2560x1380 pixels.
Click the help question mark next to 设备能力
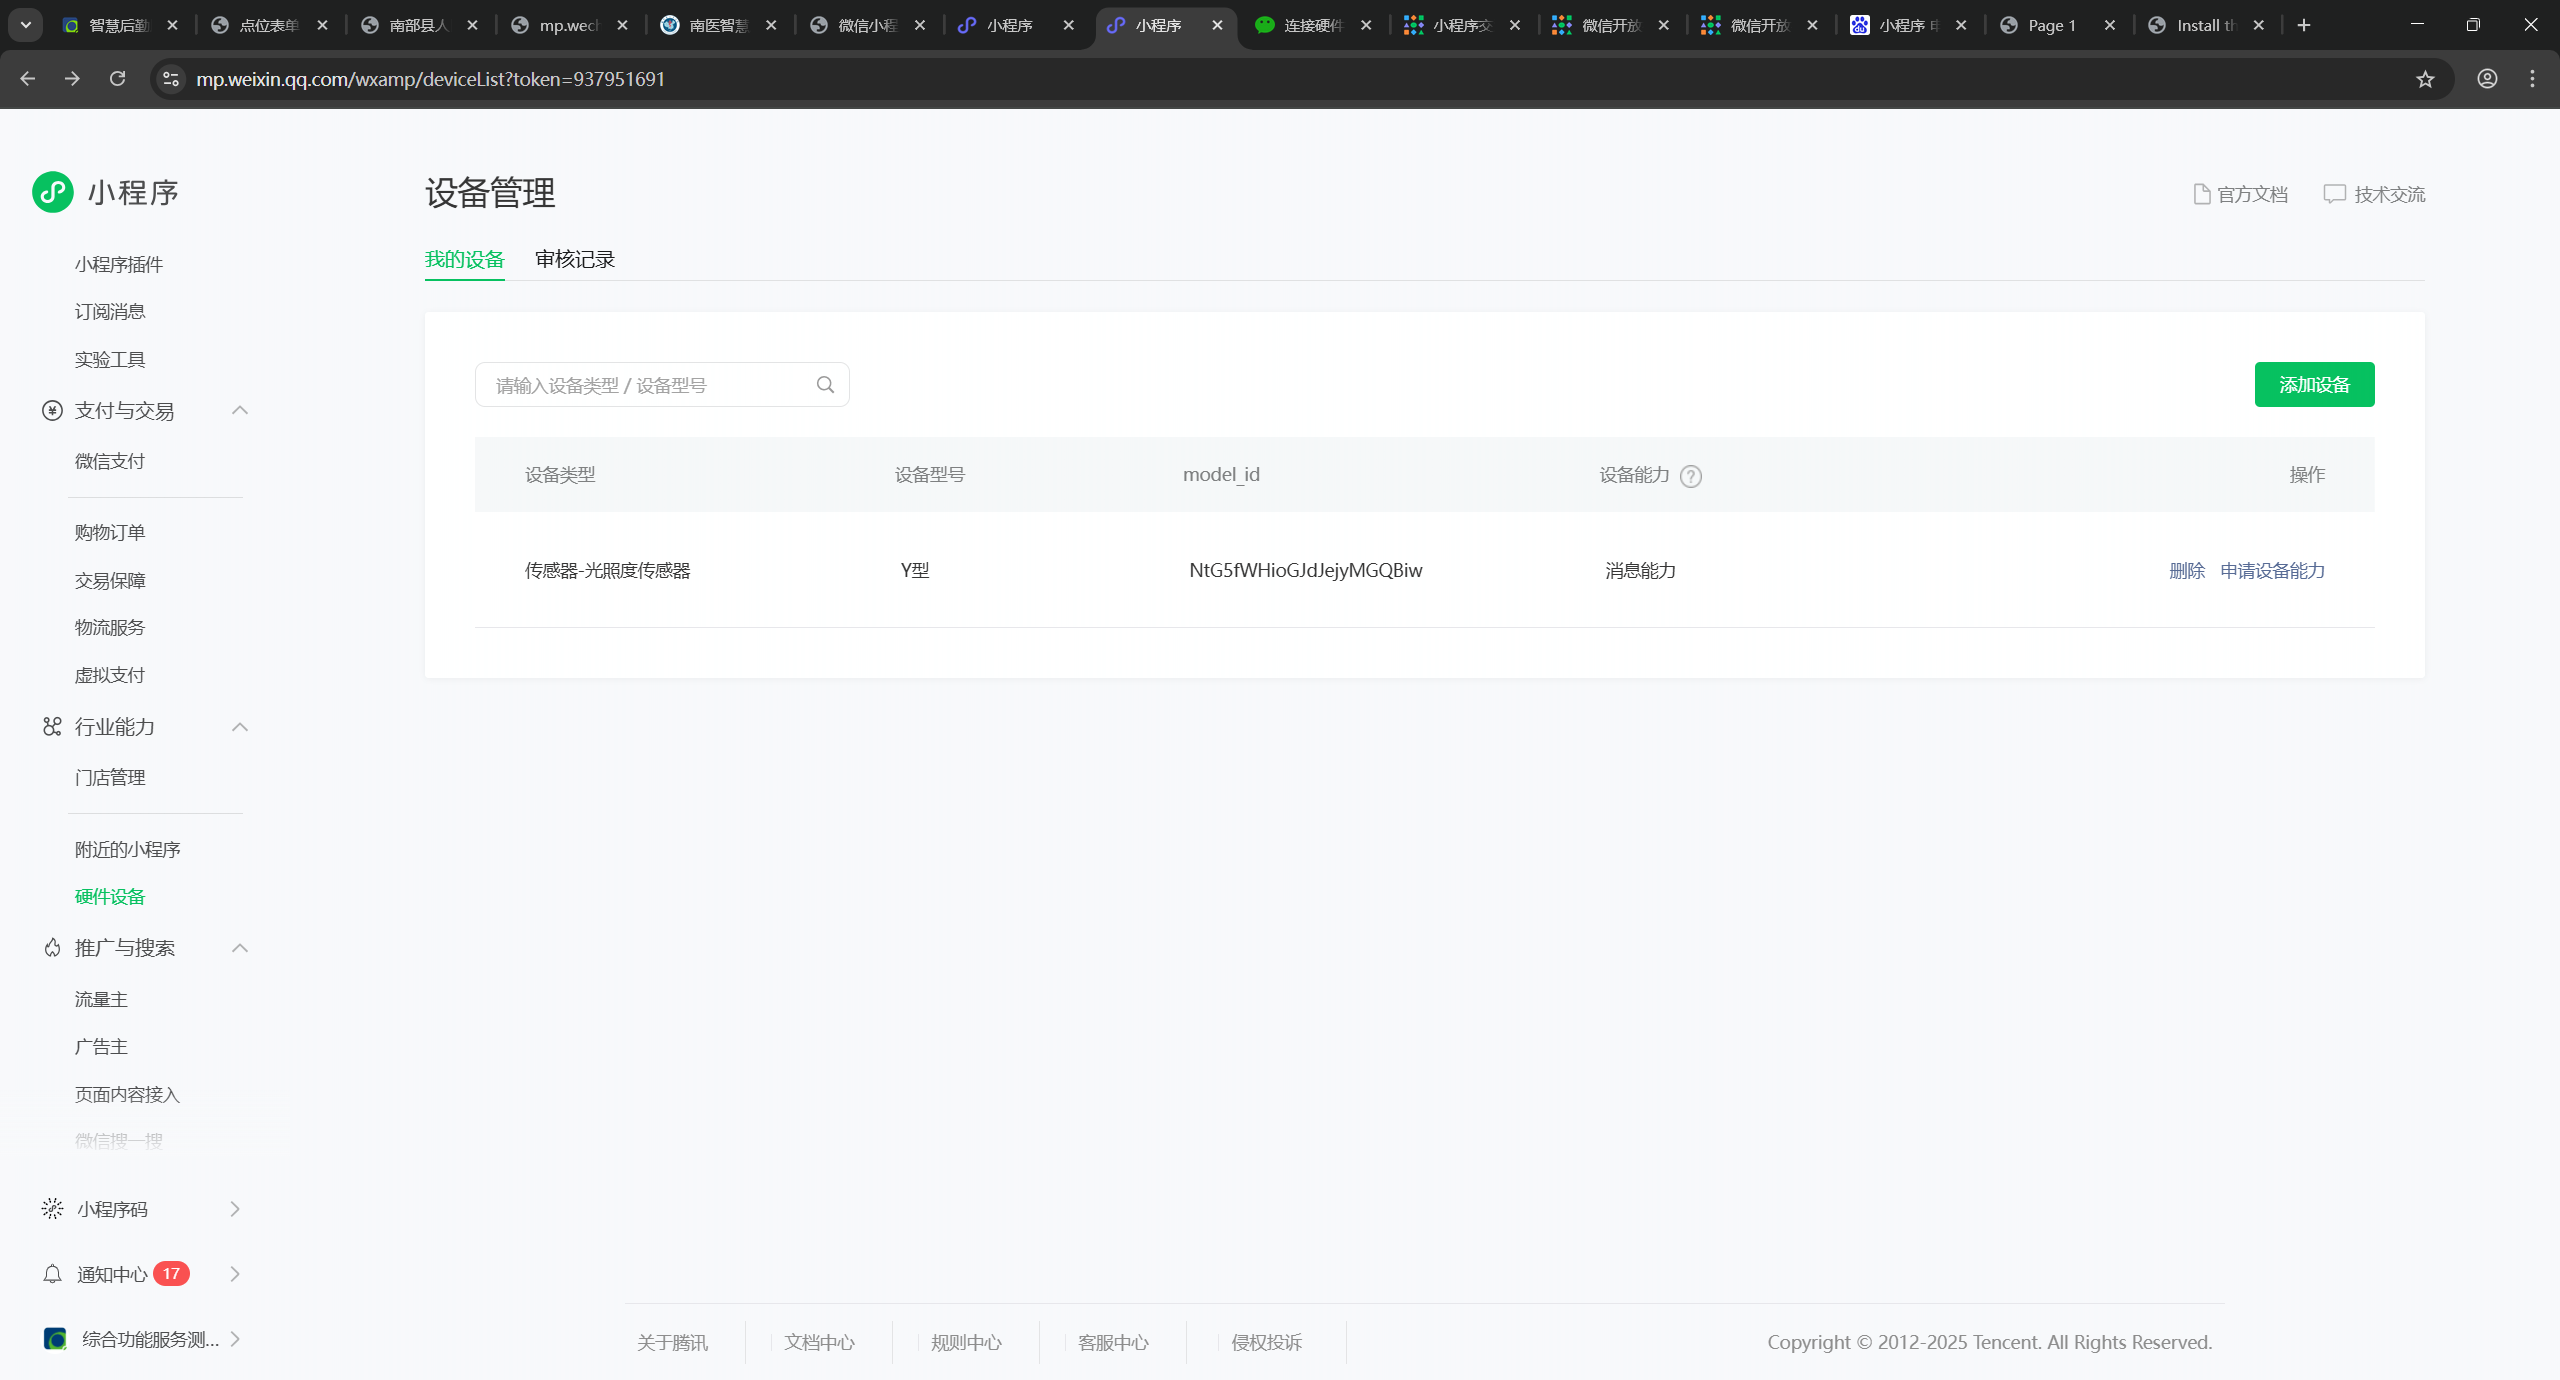(x=1691, y=476)
